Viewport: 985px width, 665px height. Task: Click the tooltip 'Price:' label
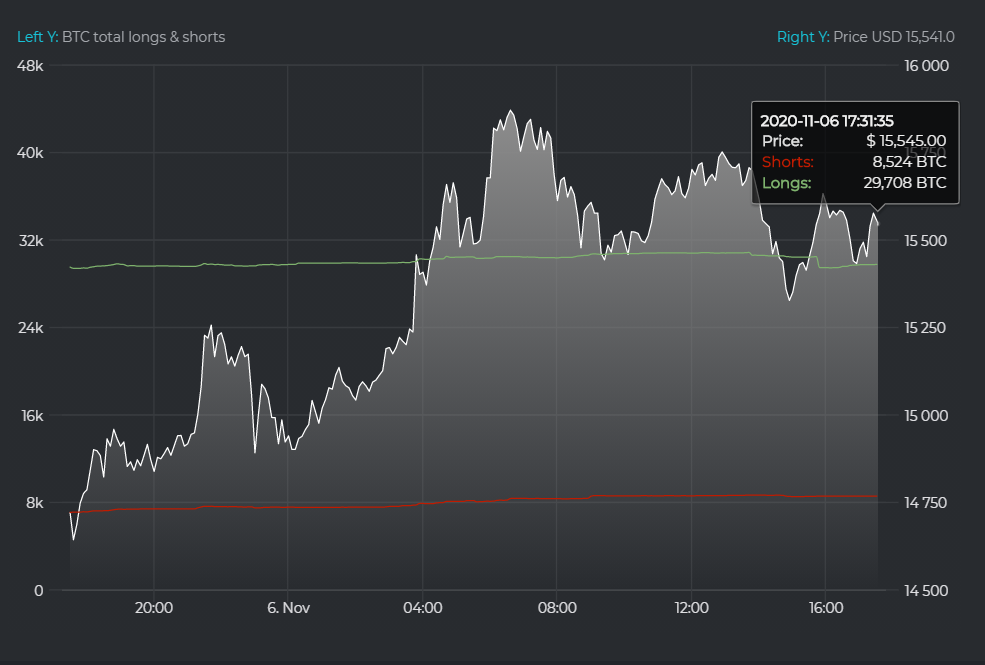pos(783,141)
